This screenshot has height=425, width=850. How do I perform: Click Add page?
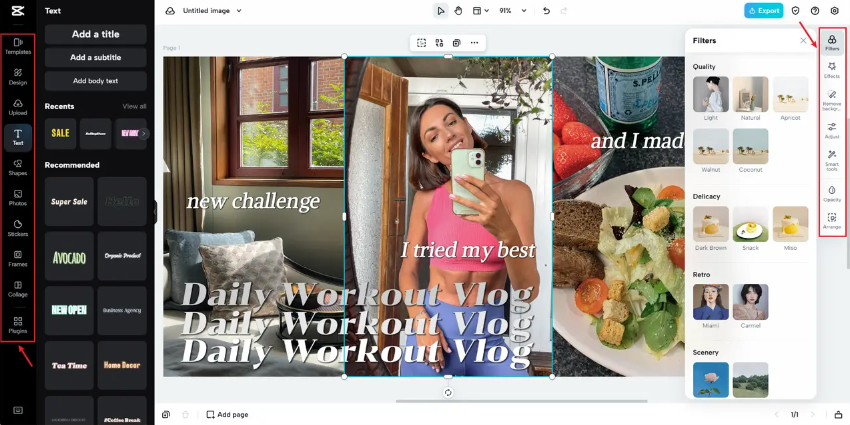(x=227, y=415)
